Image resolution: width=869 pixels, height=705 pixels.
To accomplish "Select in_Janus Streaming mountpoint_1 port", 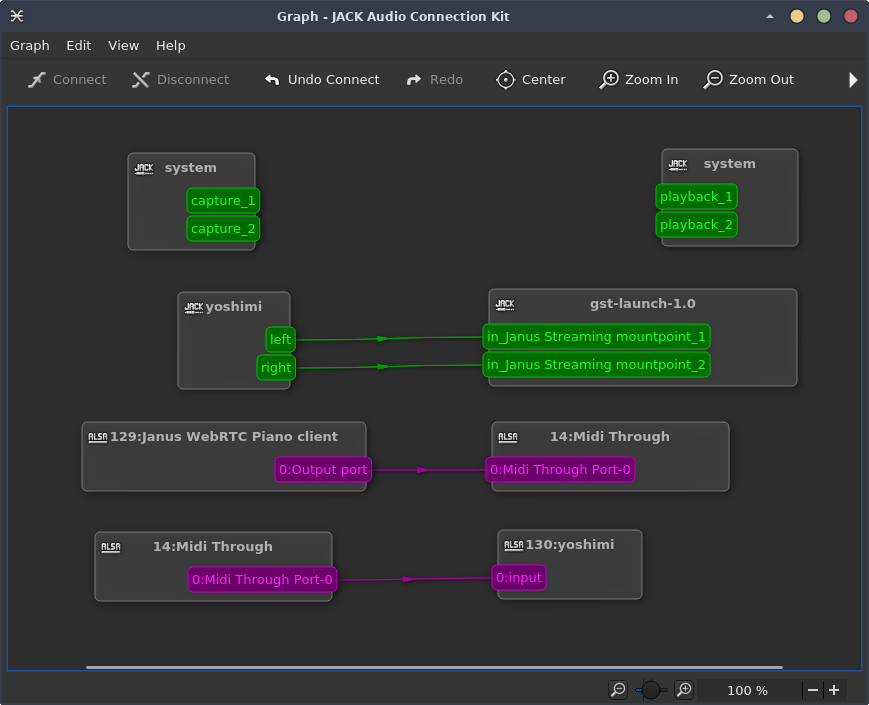I will (596, 336).
